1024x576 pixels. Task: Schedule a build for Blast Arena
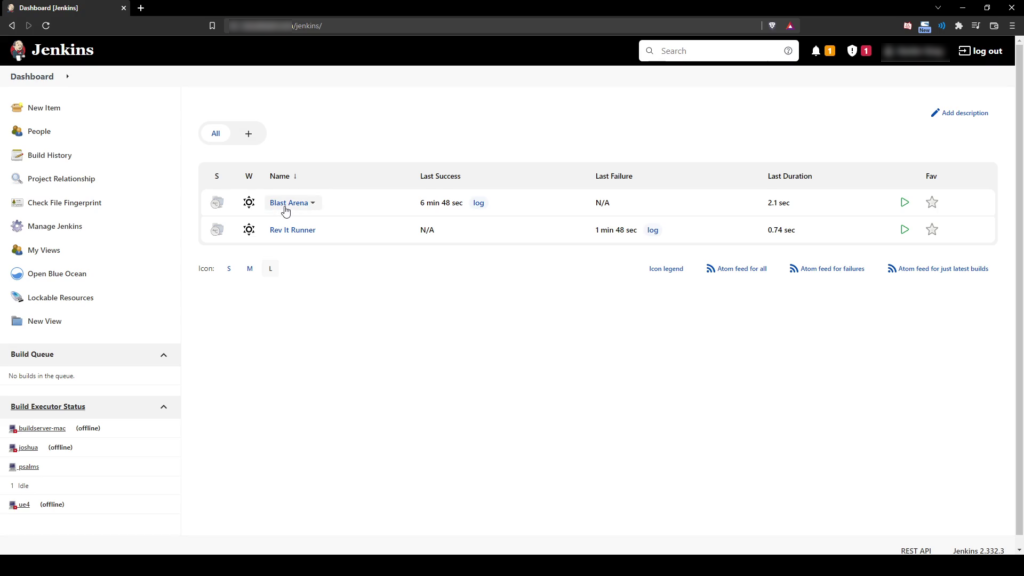(x=904, y=202)
